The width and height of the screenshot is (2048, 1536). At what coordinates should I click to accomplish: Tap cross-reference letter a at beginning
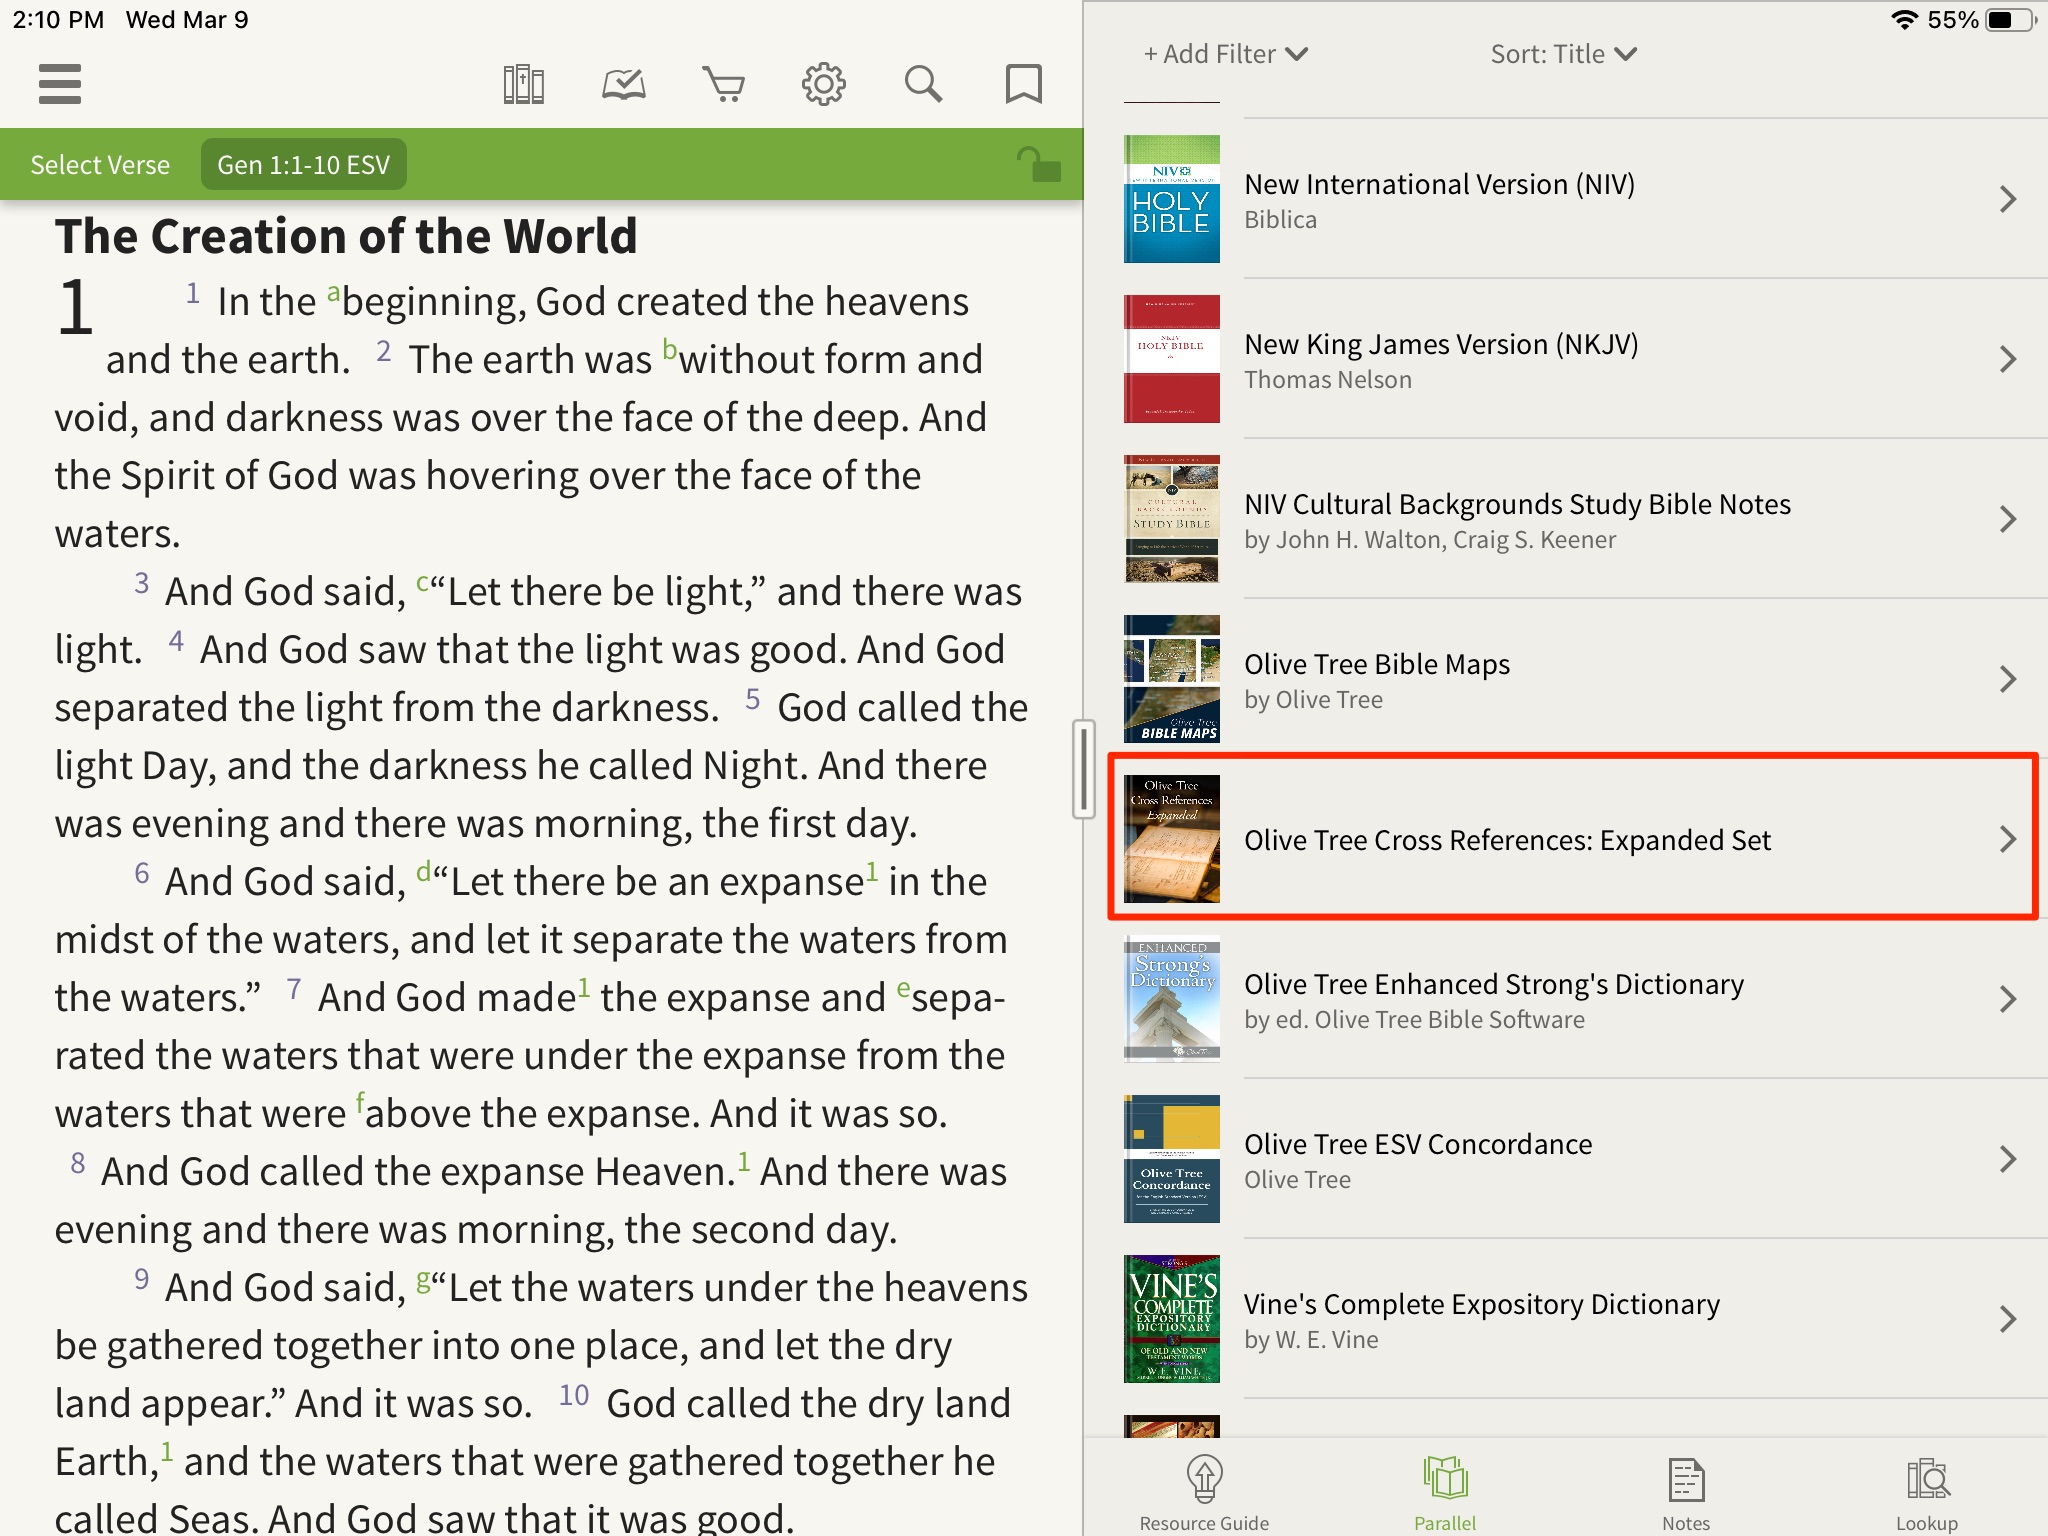[x=333, y=295]
